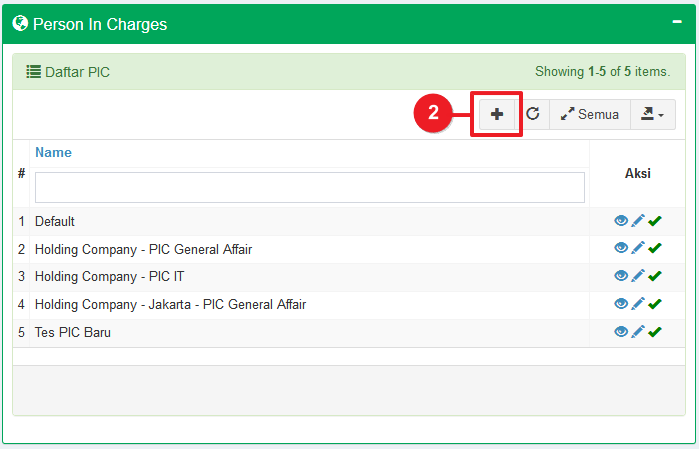
Task: Edit Holding Company - PIC General Affair
Action: coord(638,248)
